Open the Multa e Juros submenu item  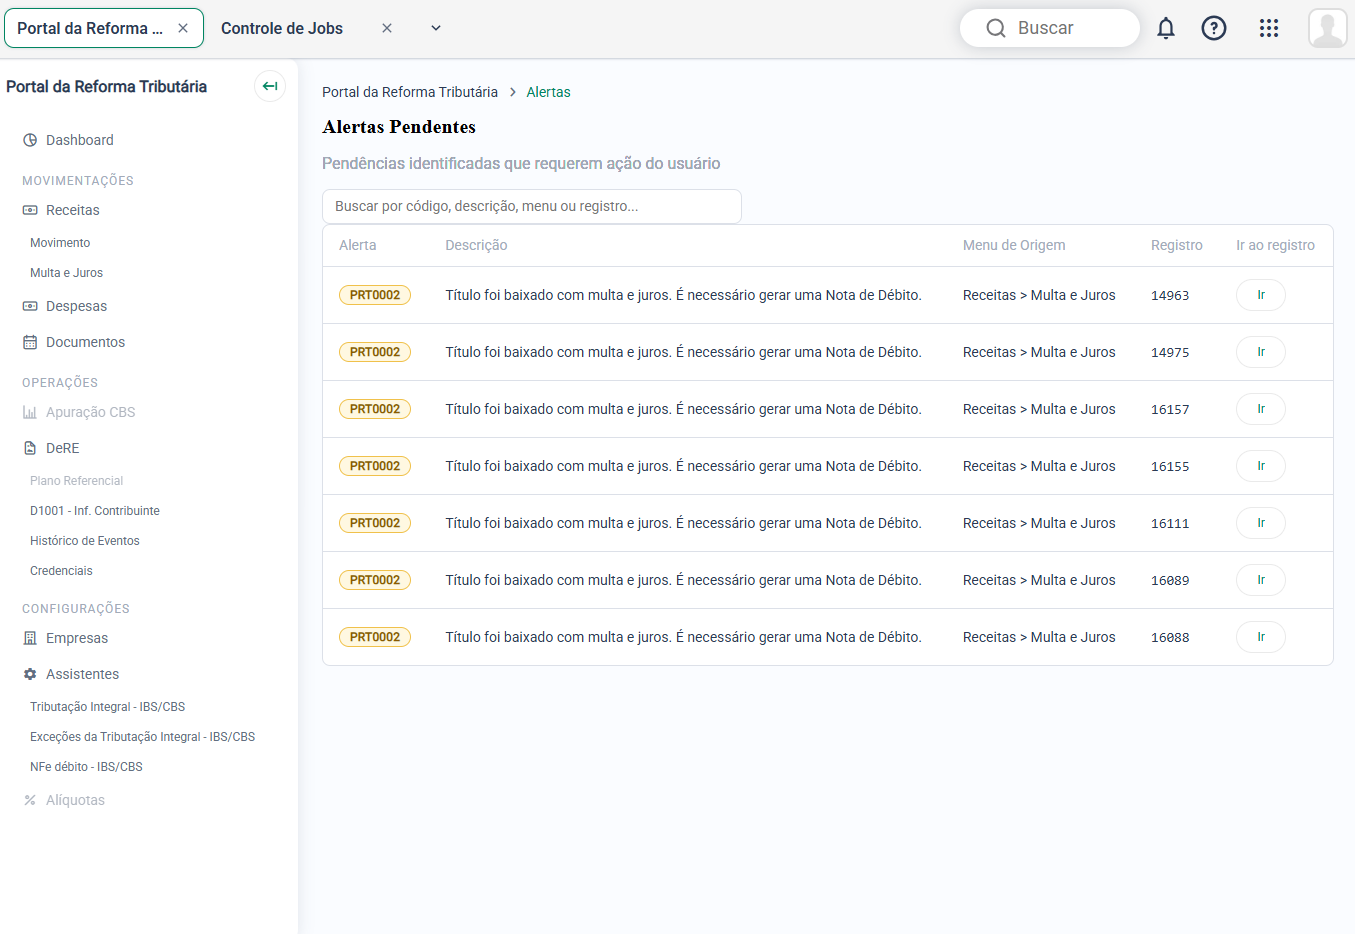coord(66,273)
